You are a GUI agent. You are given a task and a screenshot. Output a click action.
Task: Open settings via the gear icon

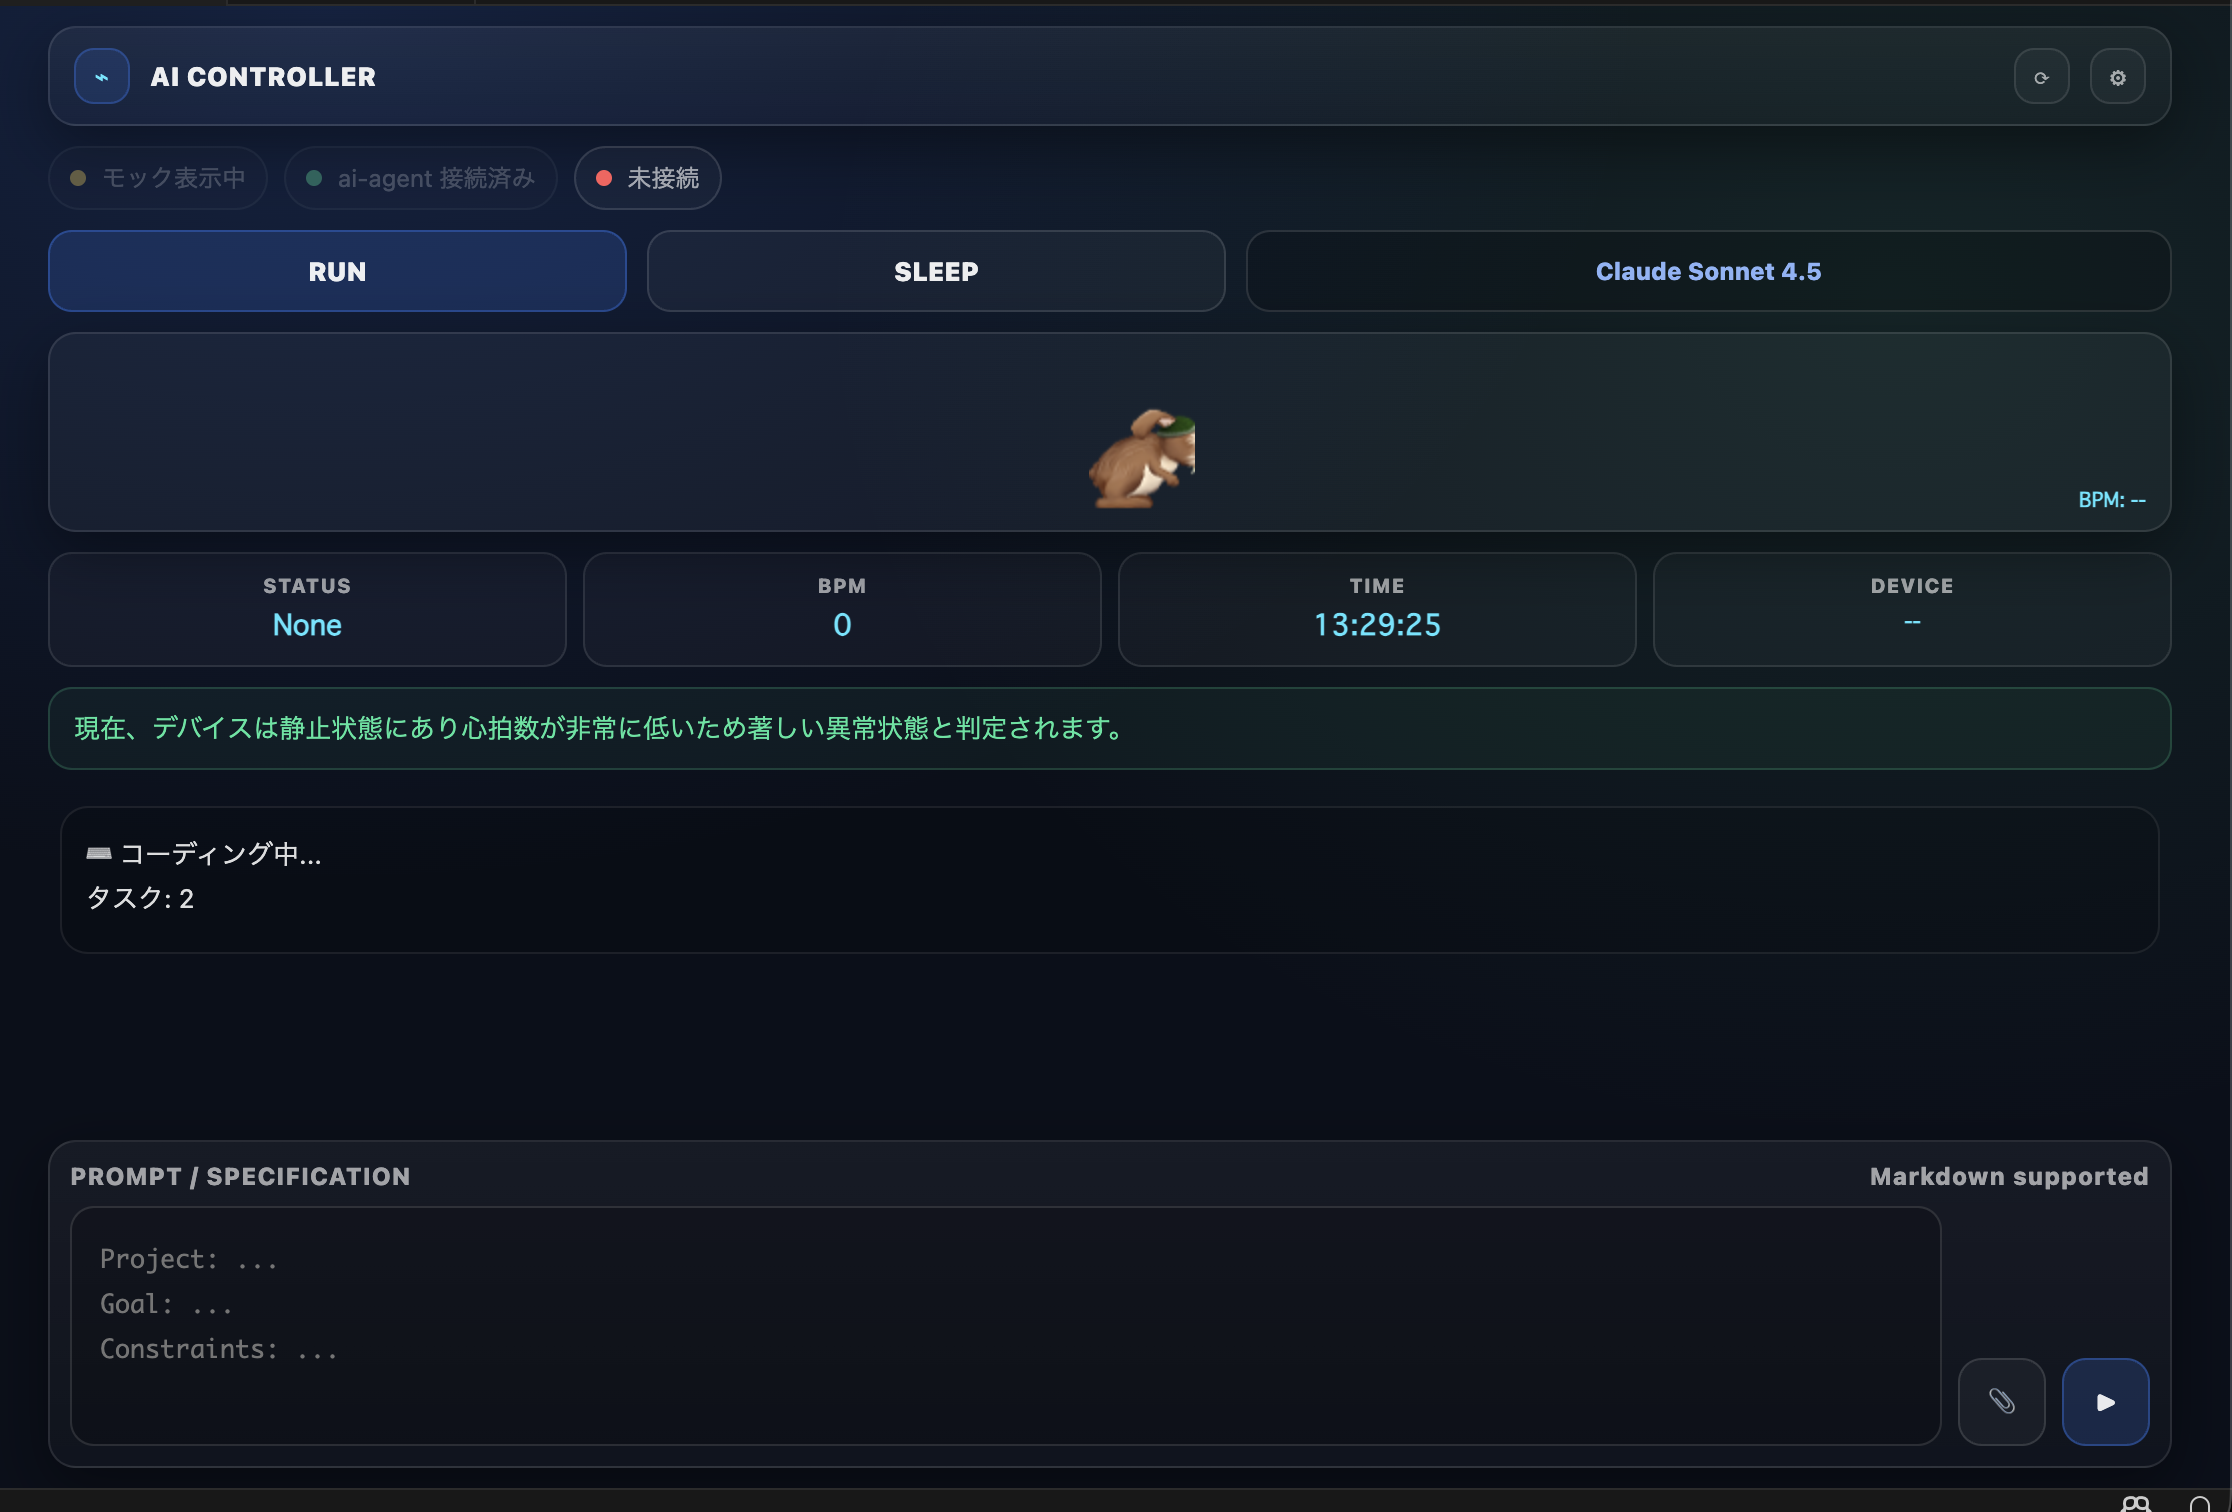pyautogui.click(x=2117, y=77)
